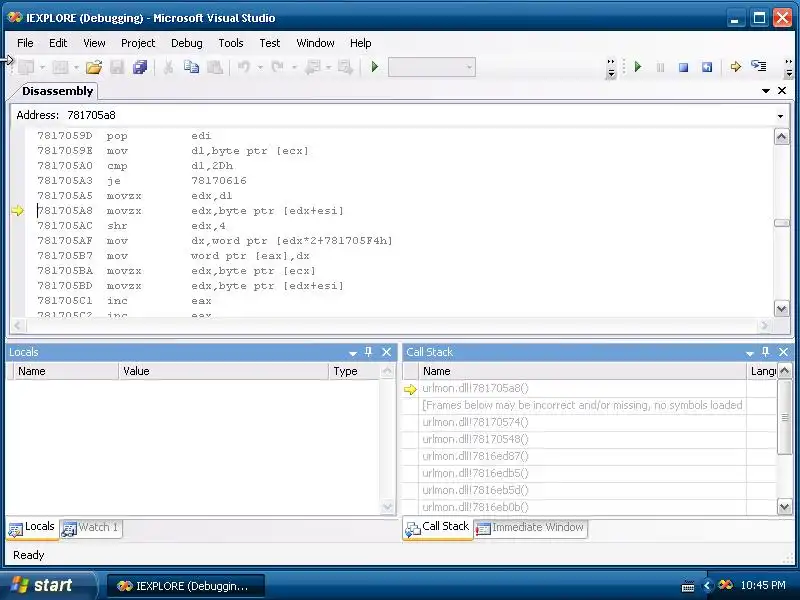This screenshot has width=800, height=600.
Task: Expand debug toolbar overflow options
Action: tap(789, 68)
